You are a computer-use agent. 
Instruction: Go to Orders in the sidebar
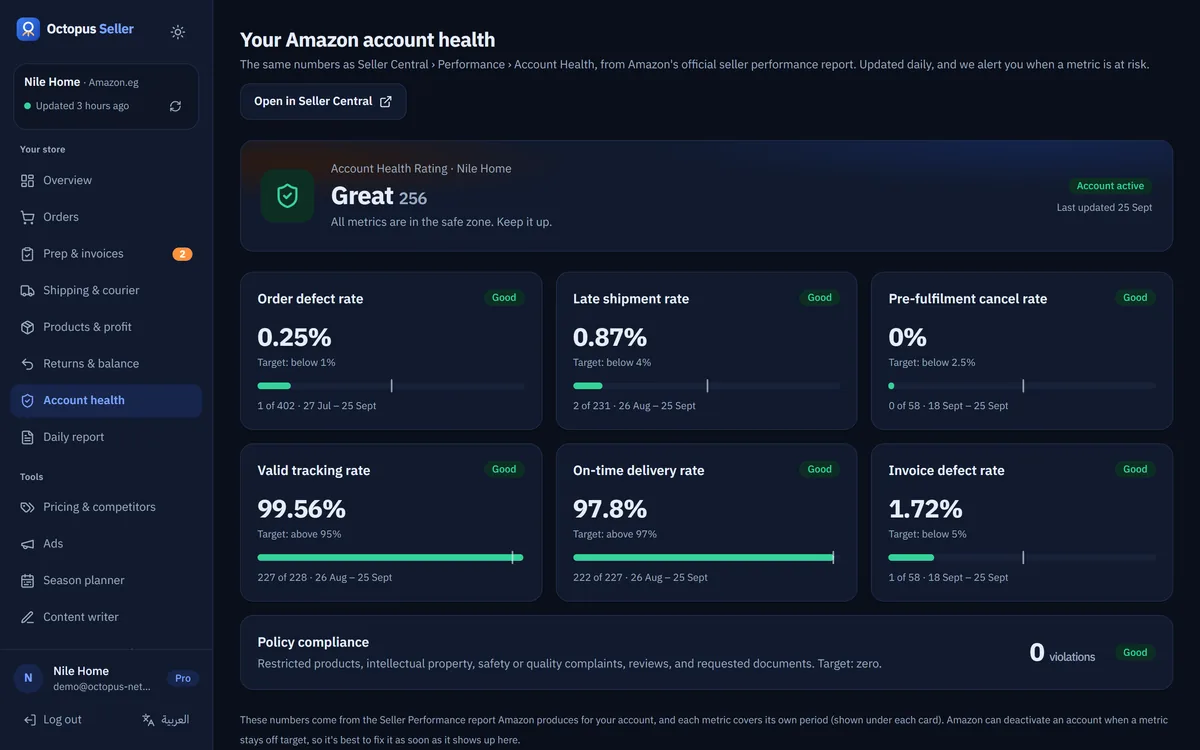[x=106, y=217]
